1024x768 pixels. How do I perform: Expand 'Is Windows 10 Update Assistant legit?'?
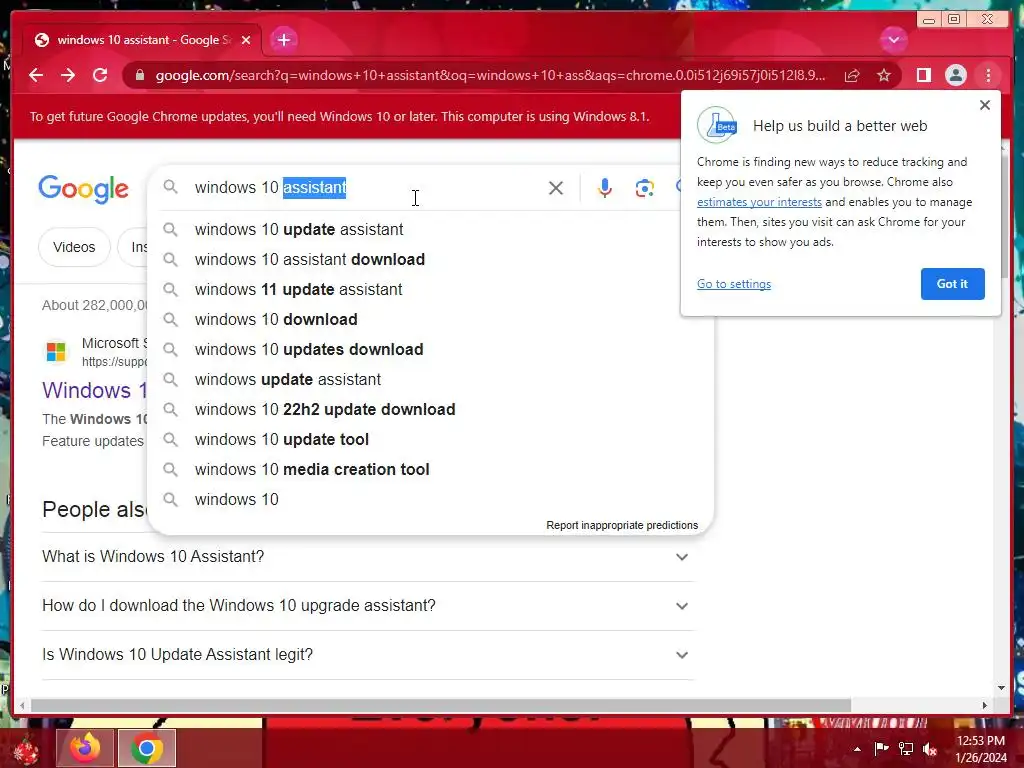pos(367,654)
